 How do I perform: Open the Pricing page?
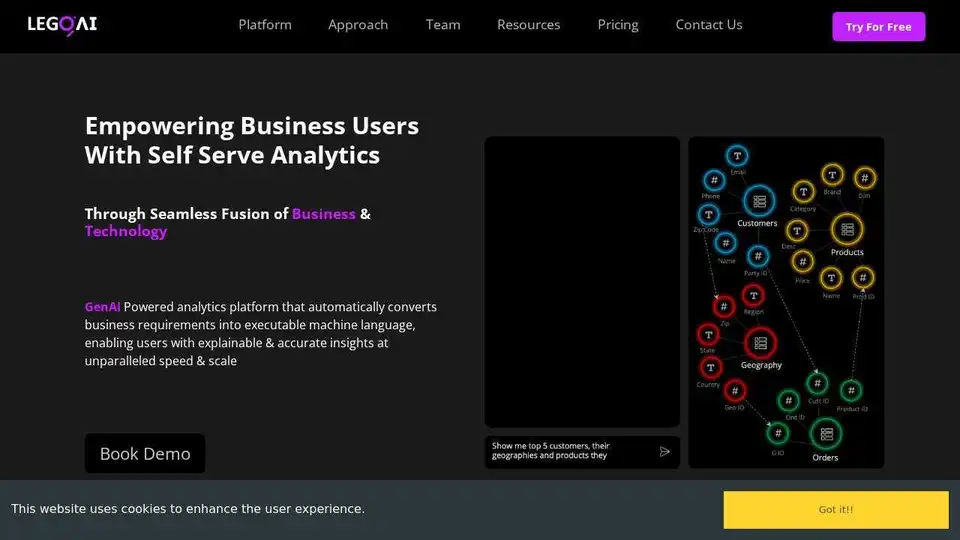618,25
